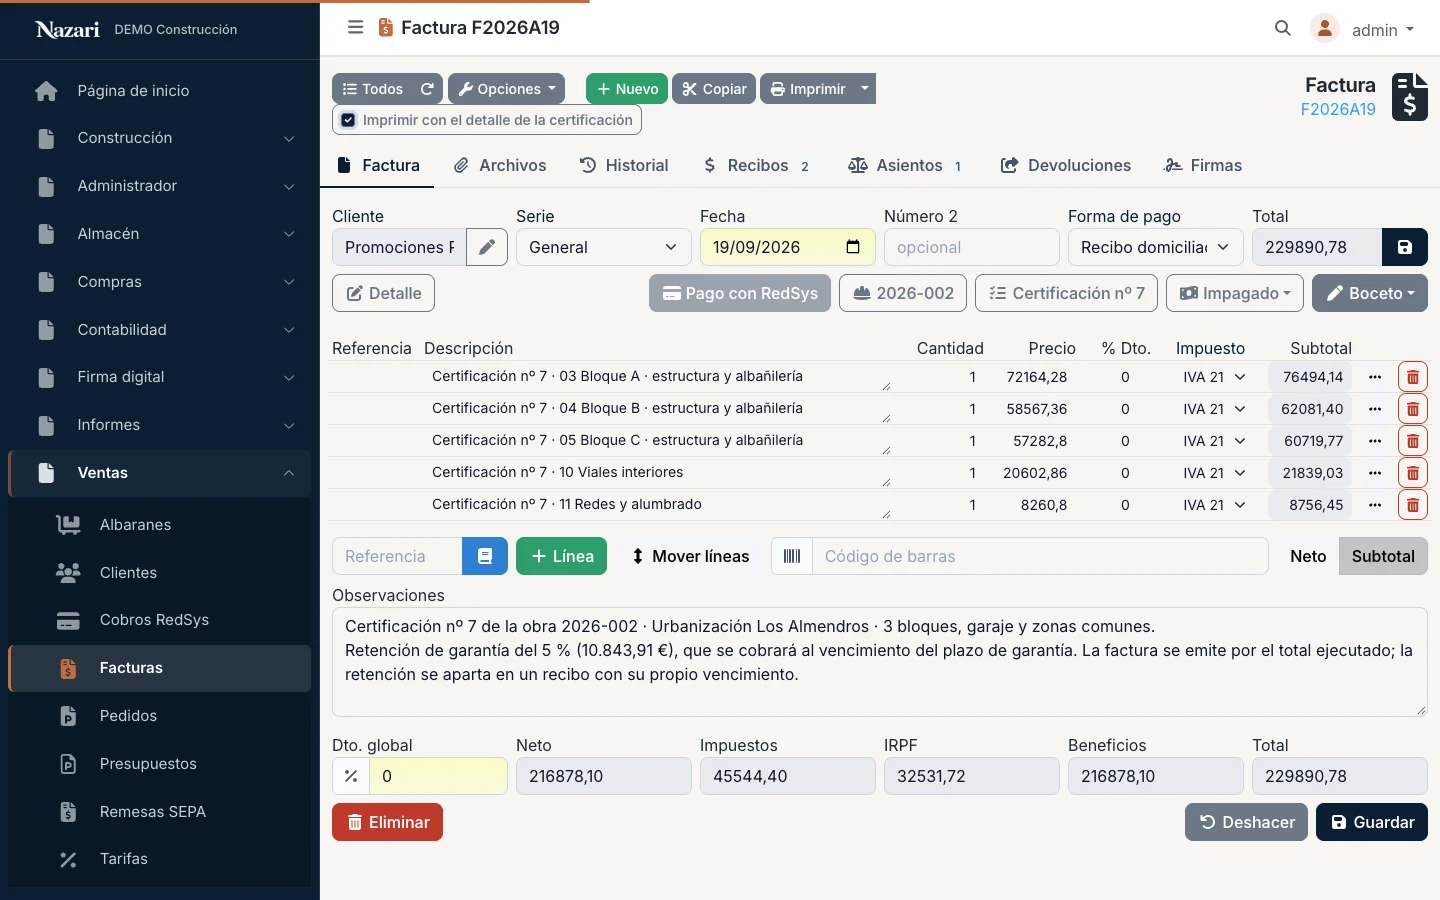Click the blue reference lookup icon
The height and width of the screenshot is (900, 1440).
tap(485, 556)
